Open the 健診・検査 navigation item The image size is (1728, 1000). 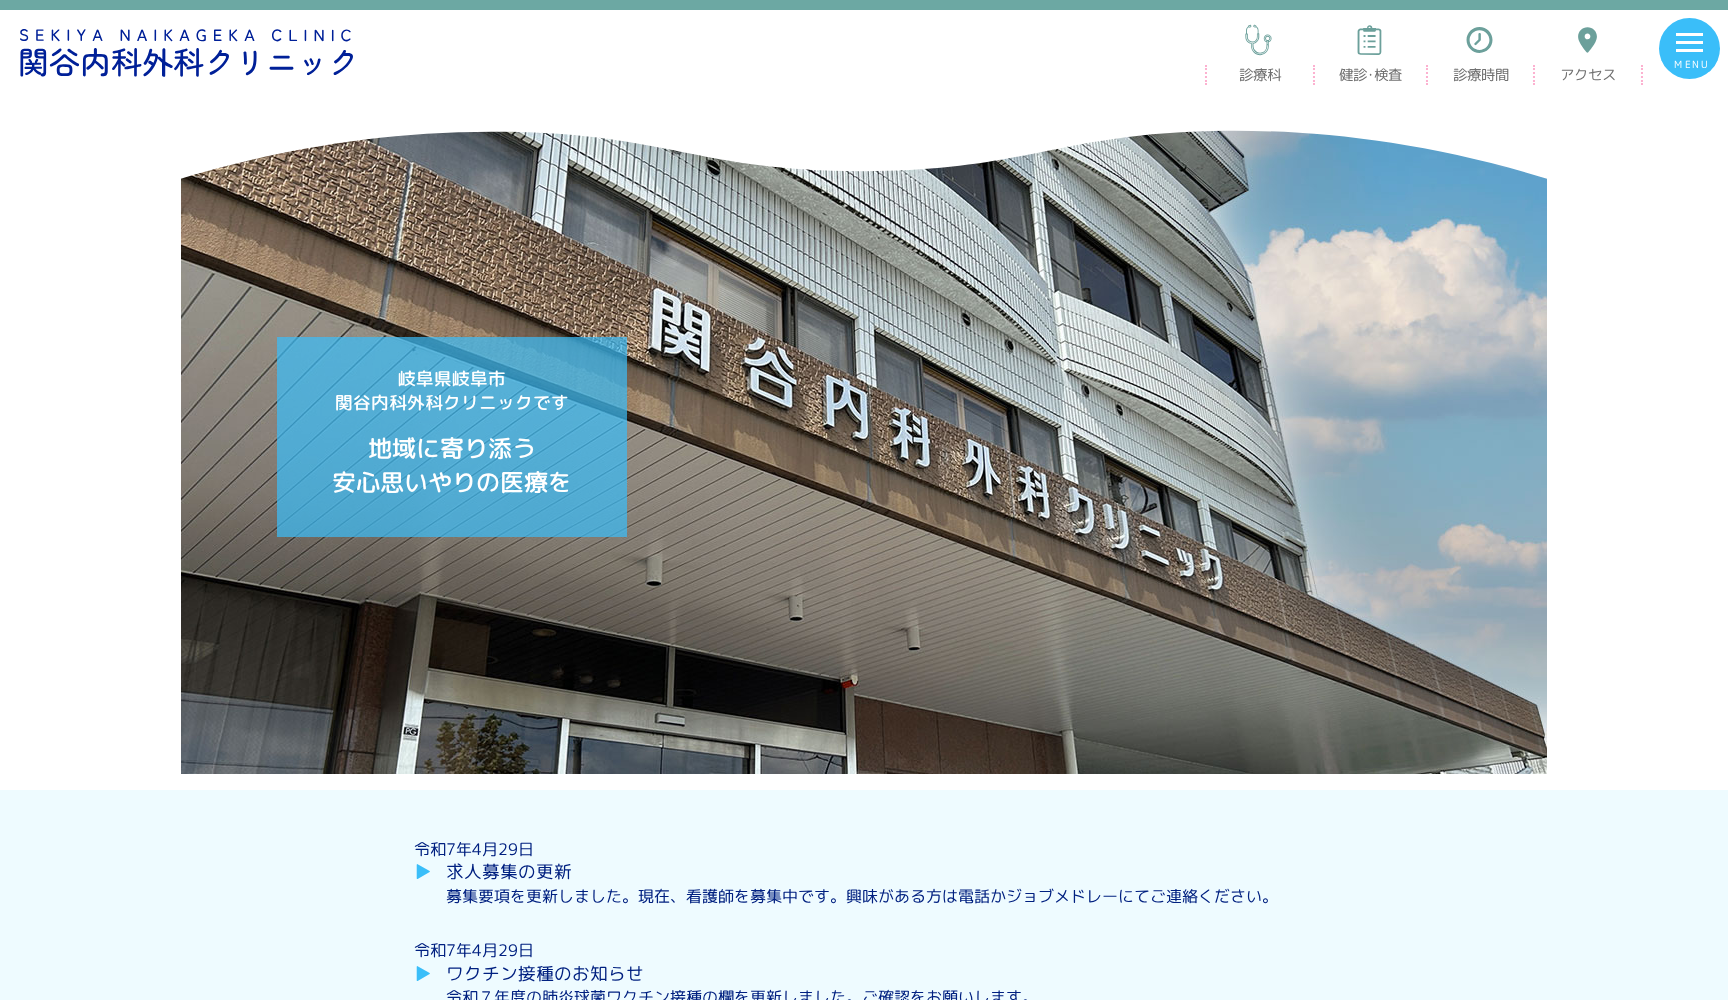tap(1369, 73)
